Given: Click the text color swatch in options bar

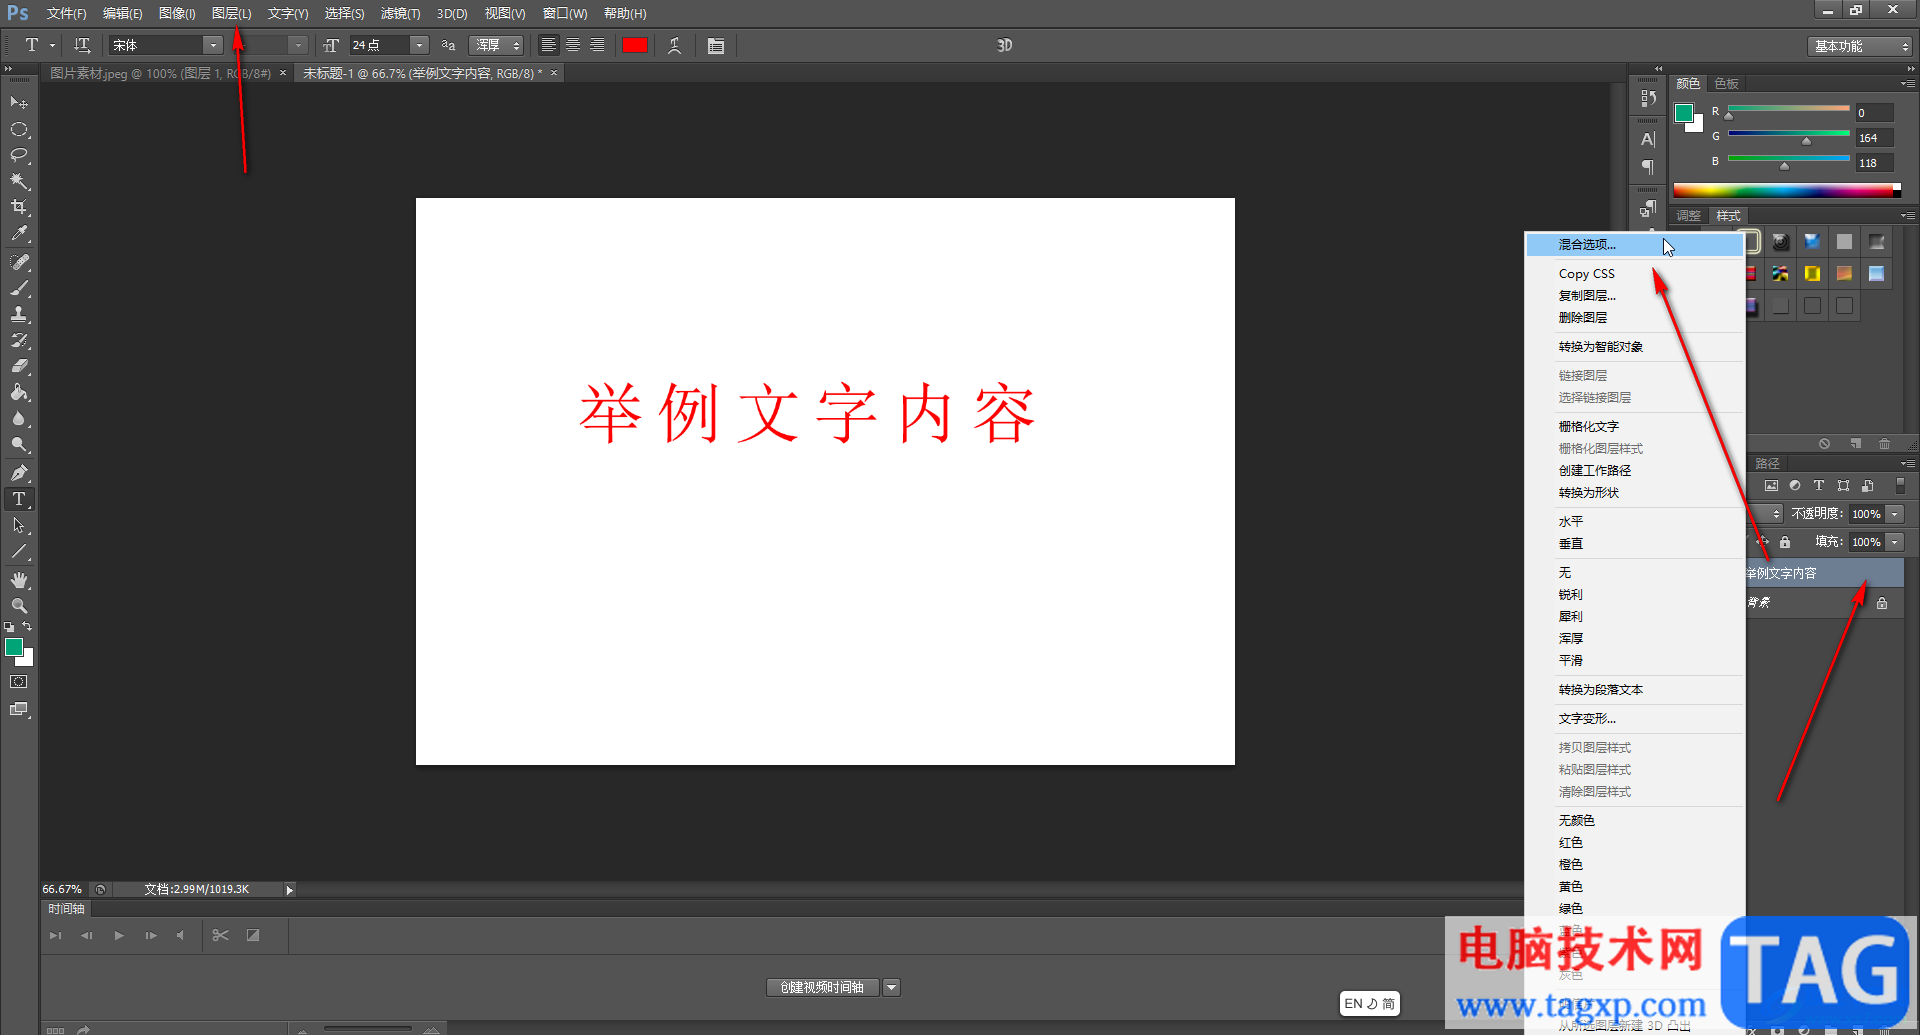Looking at the screenshot, I should coord(635,45).
